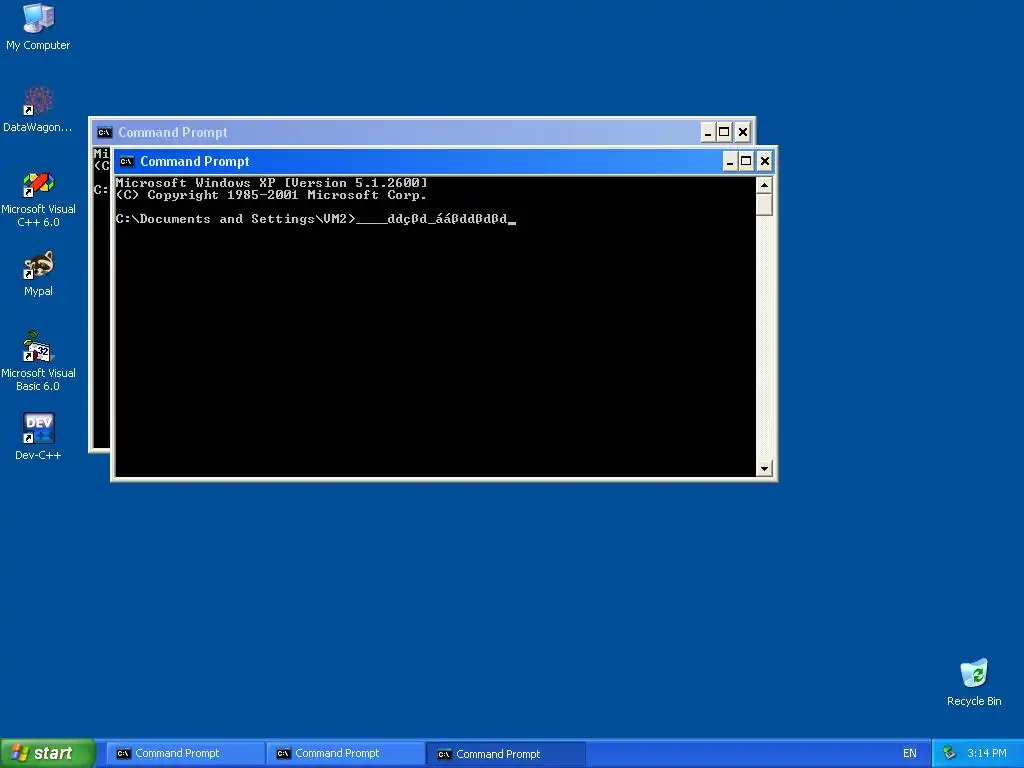The height and width of the screenshot is (768, 1024).
Task: Select the DataWagon desktop shortcut
Action: pos(38,109)
